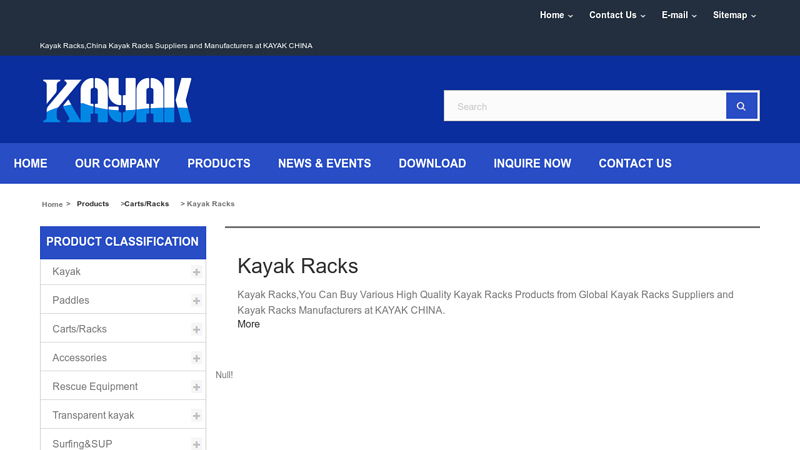The width and height of the screenshot is (800, 450).
Task: Click the Carts/Racks breadcrumb link
Action: pos(146,204)
